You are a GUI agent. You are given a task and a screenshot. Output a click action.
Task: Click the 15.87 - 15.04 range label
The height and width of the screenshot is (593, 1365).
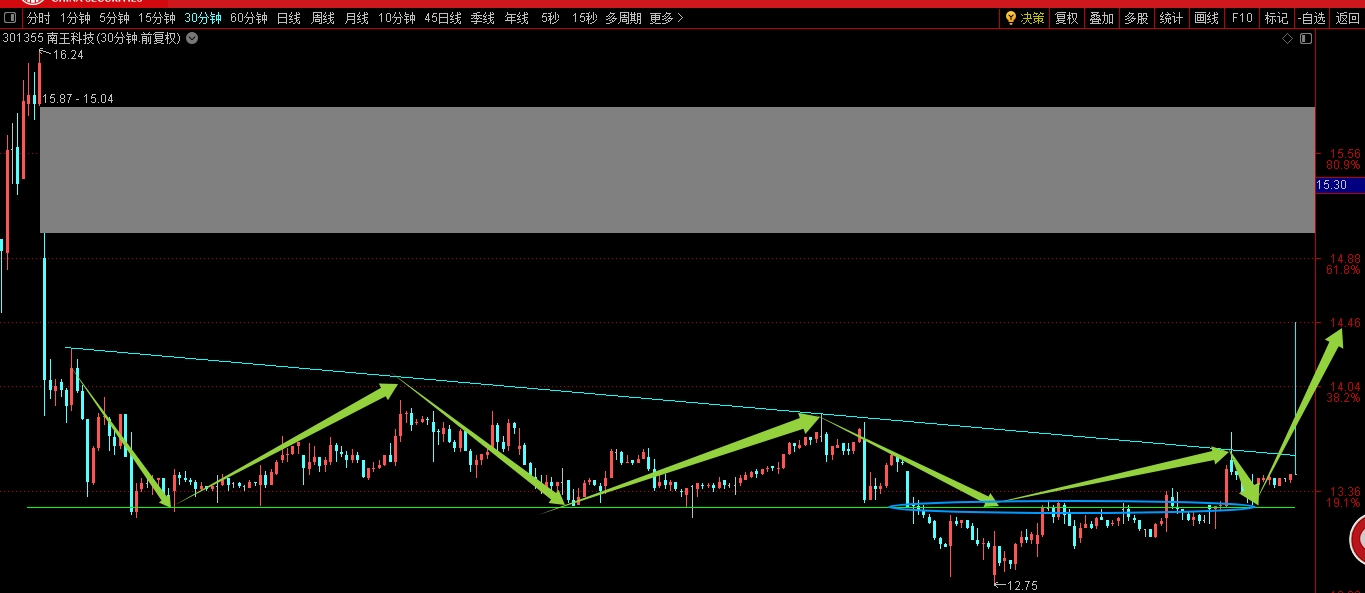[78, 99]
